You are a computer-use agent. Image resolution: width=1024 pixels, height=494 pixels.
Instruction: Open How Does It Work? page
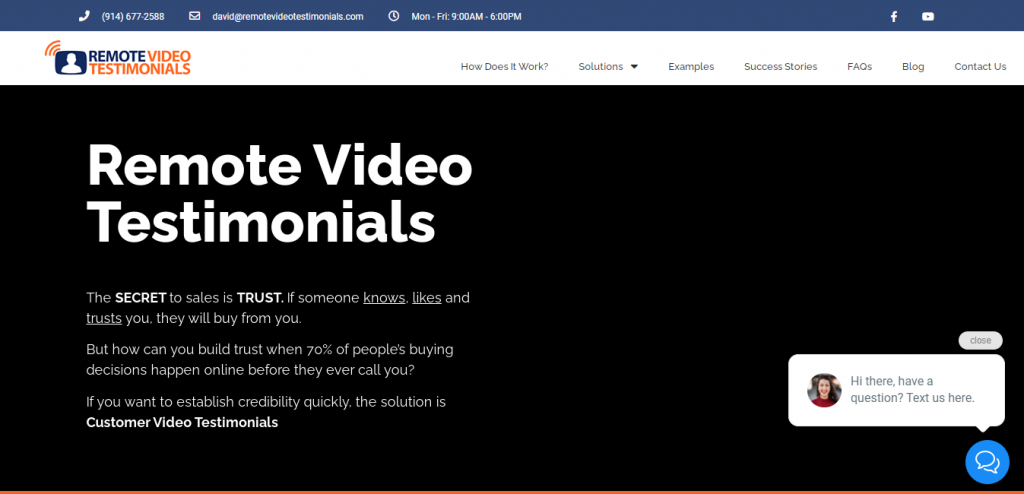[504, 67]
